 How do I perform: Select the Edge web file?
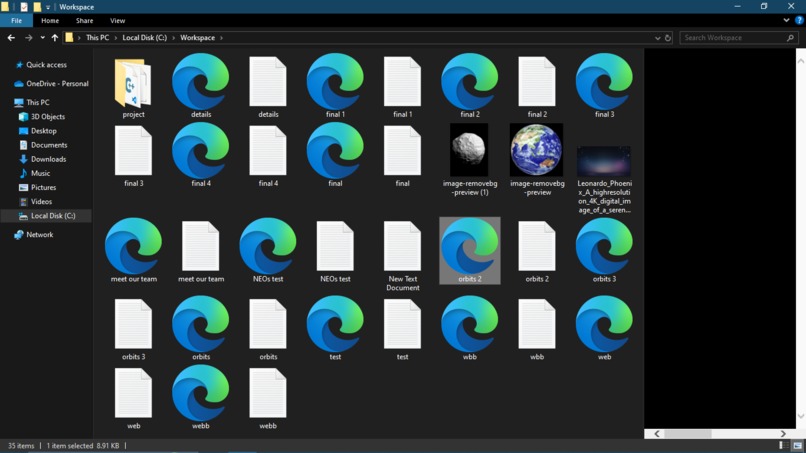pyautogui.click(x=604, y=324)
